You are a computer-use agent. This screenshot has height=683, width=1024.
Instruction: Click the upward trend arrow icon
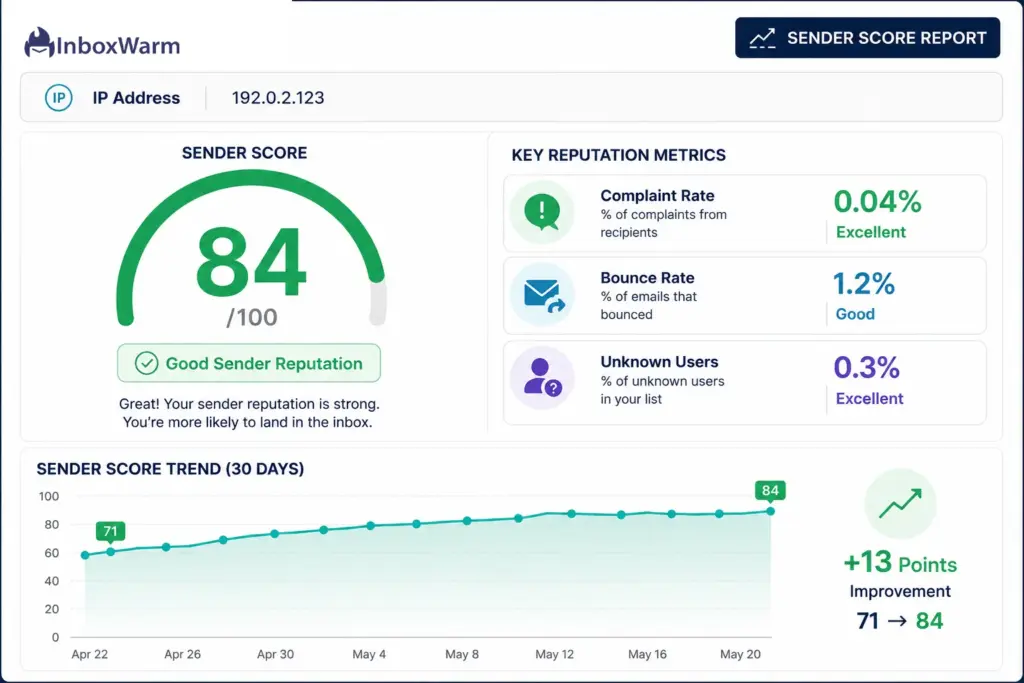pos(900,503)
